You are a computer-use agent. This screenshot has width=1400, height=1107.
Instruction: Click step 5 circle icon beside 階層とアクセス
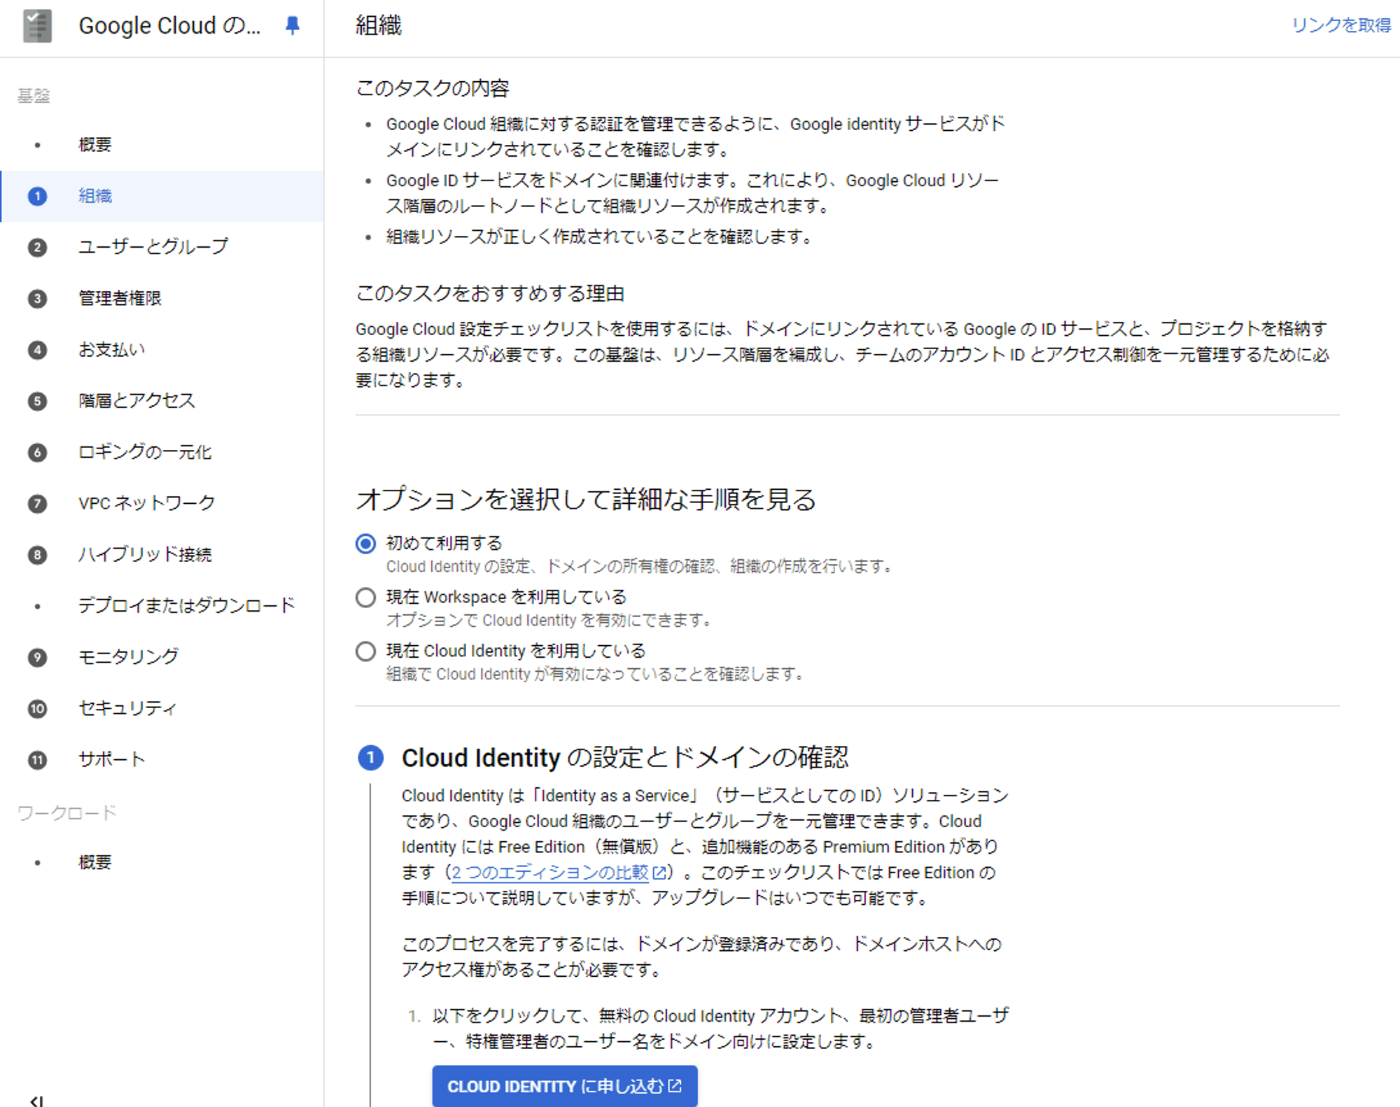(x=37, y=401)
